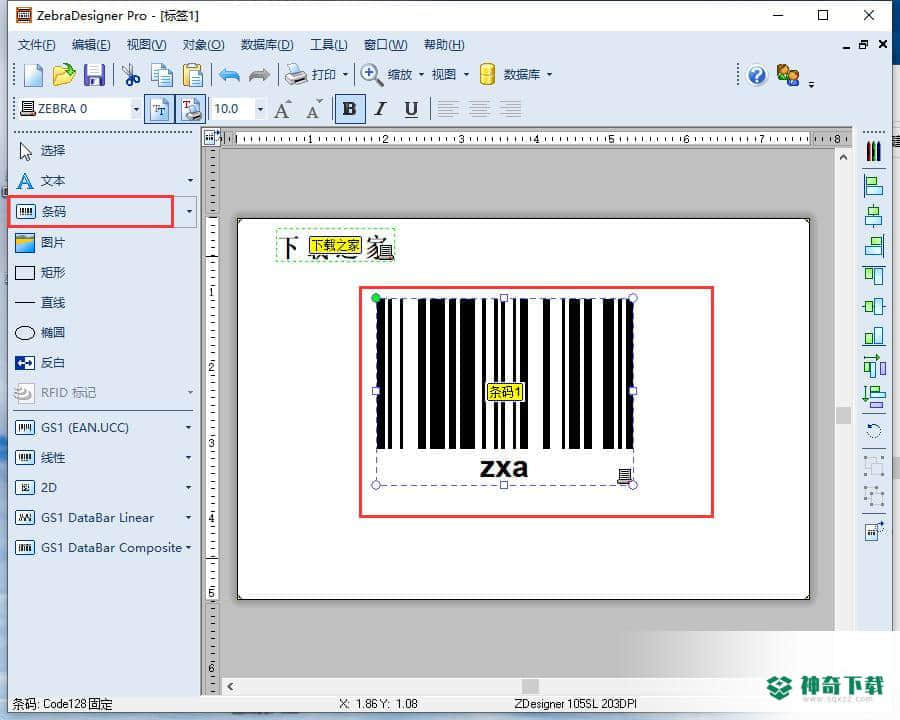Click the vertical scrollbar thumb of the canvas
This screenshot has width=900, height=720.
(x=843, y=415)
